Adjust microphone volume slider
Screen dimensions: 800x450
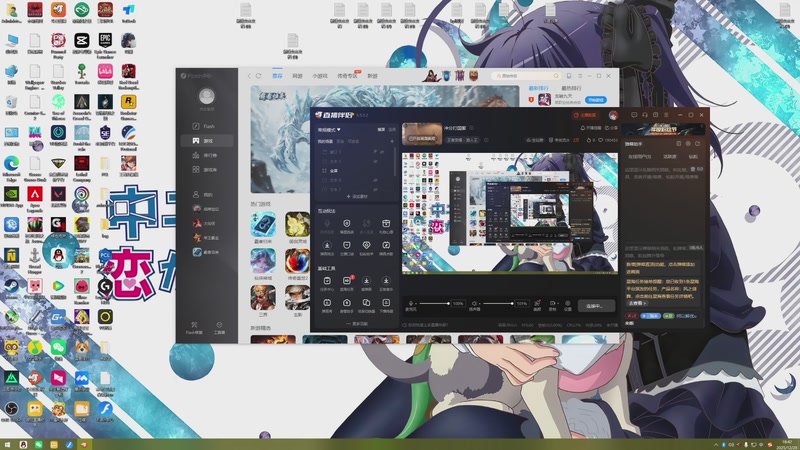point(434,303)
